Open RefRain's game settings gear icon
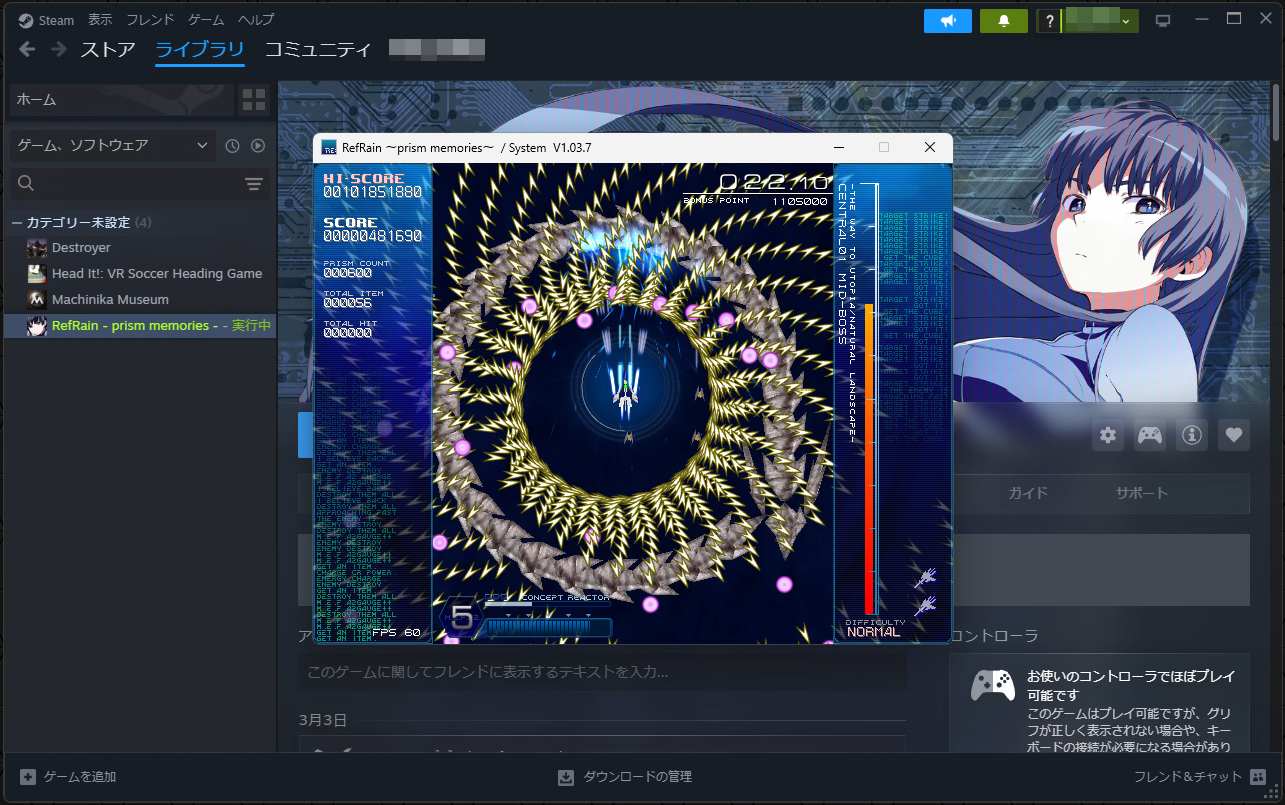1285x805 pixels. (1107, 434)
